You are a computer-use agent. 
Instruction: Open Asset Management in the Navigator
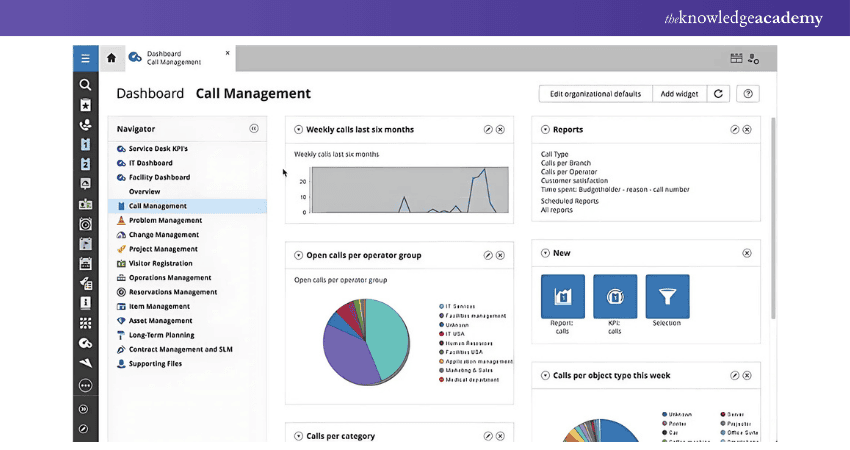[160, 321]
